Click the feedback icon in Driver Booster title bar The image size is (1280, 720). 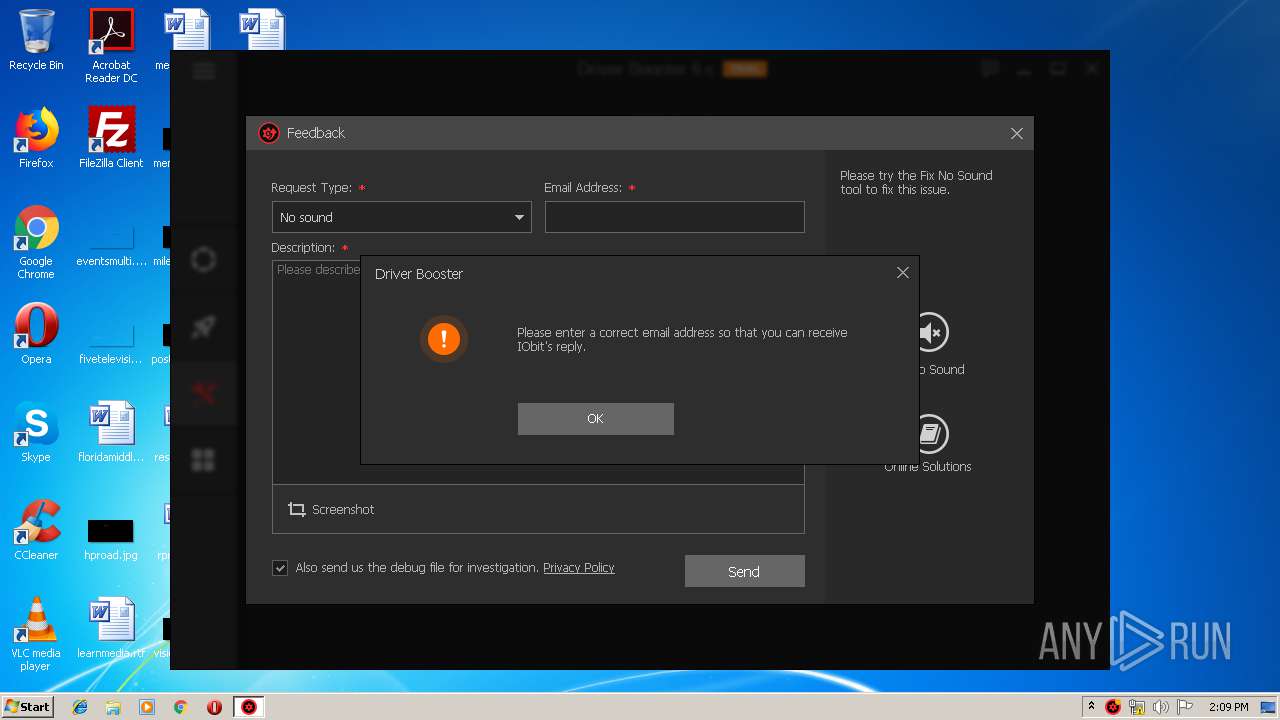point(990,69)
